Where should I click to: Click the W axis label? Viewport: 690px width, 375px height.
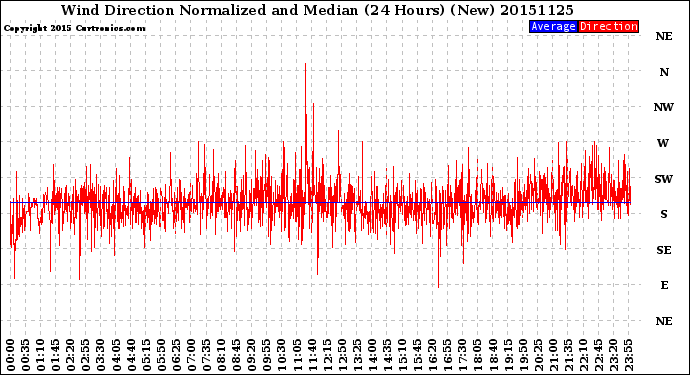[663, 143]
